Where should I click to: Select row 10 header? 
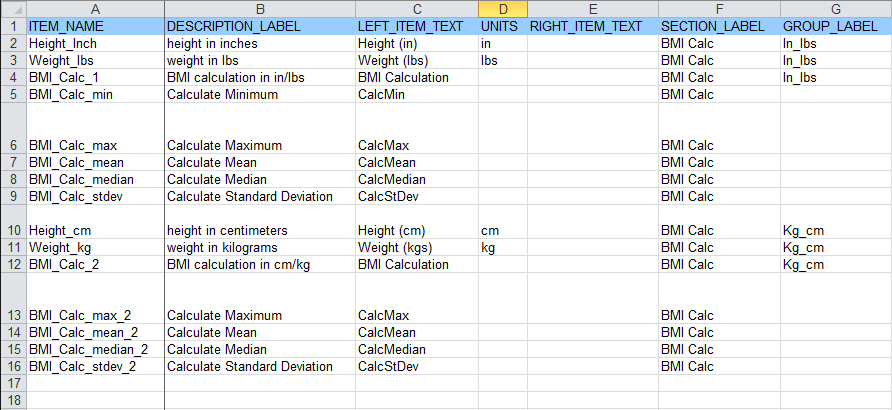coord(12,230)
